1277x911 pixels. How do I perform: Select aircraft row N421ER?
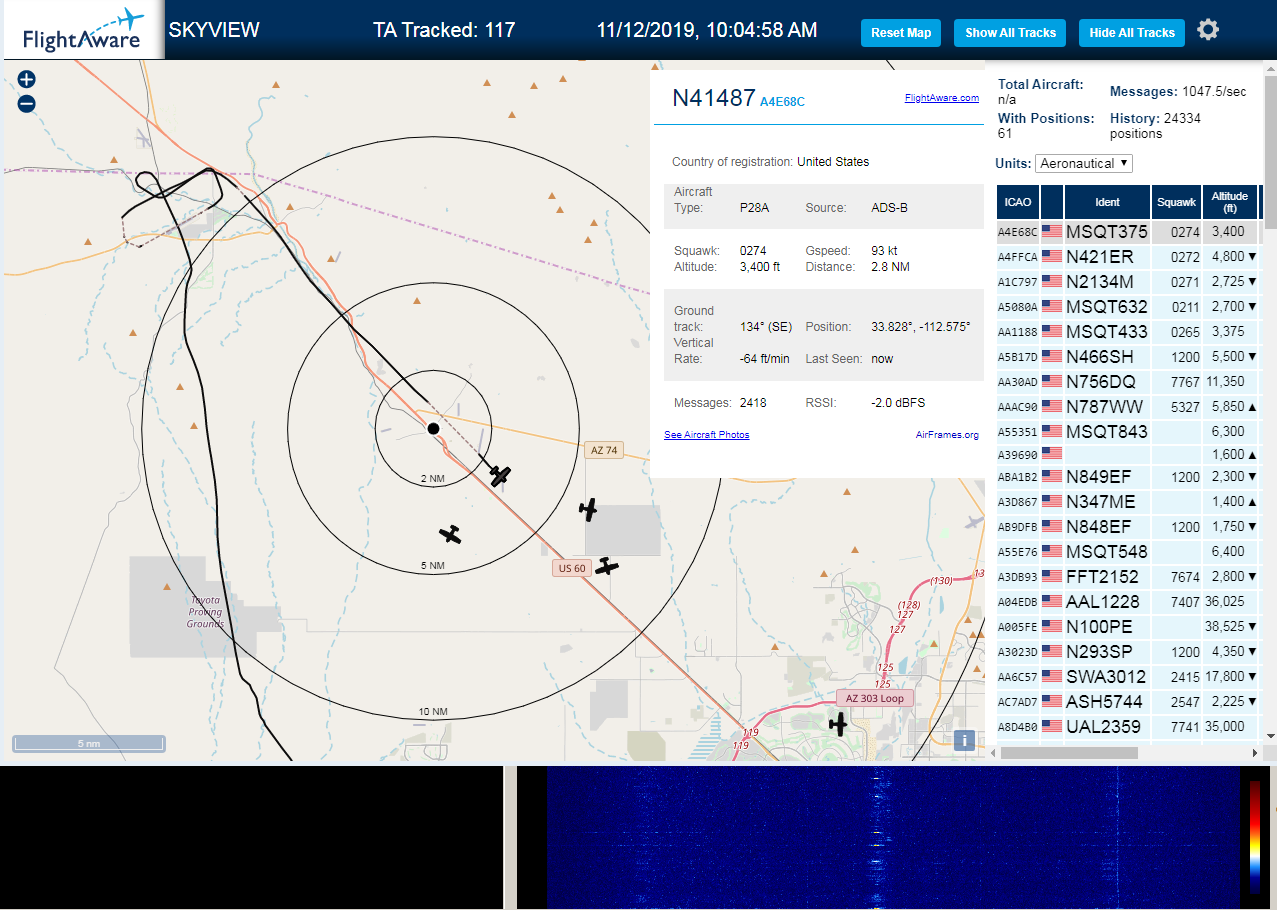point(1128,256)
